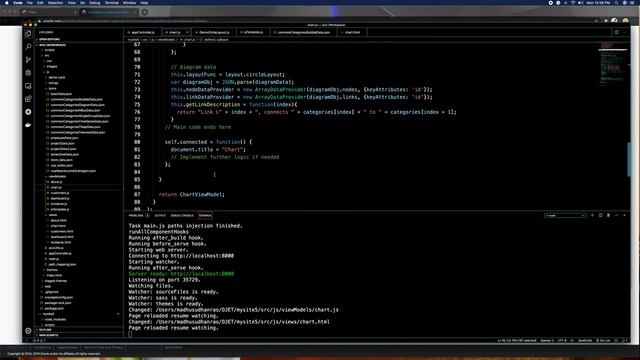Open the Help menu
The image size is (640, 360).
(x=144, y=2)
